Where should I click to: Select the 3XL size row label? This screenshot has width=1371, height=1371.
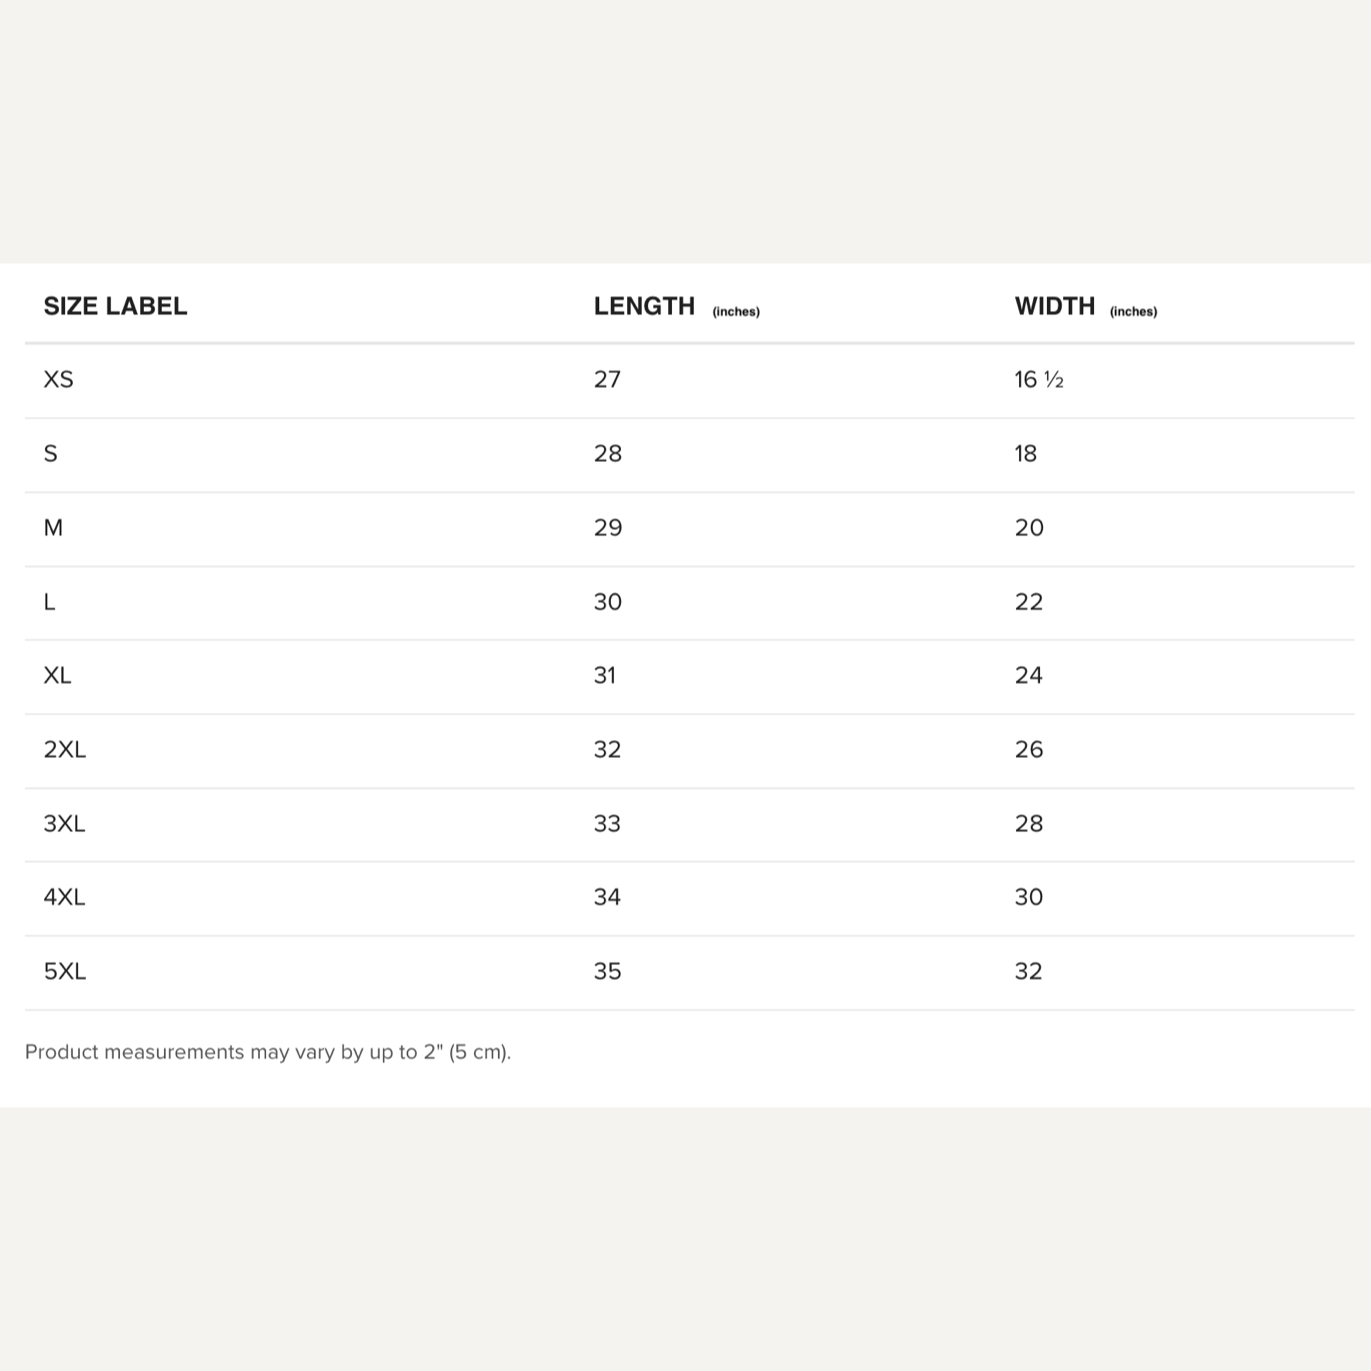(64, 823)
